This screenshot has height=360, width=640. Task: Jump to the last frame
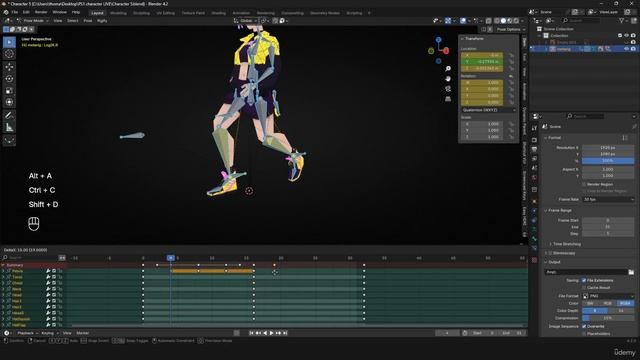pyautogui.click(x=285, y=333)
